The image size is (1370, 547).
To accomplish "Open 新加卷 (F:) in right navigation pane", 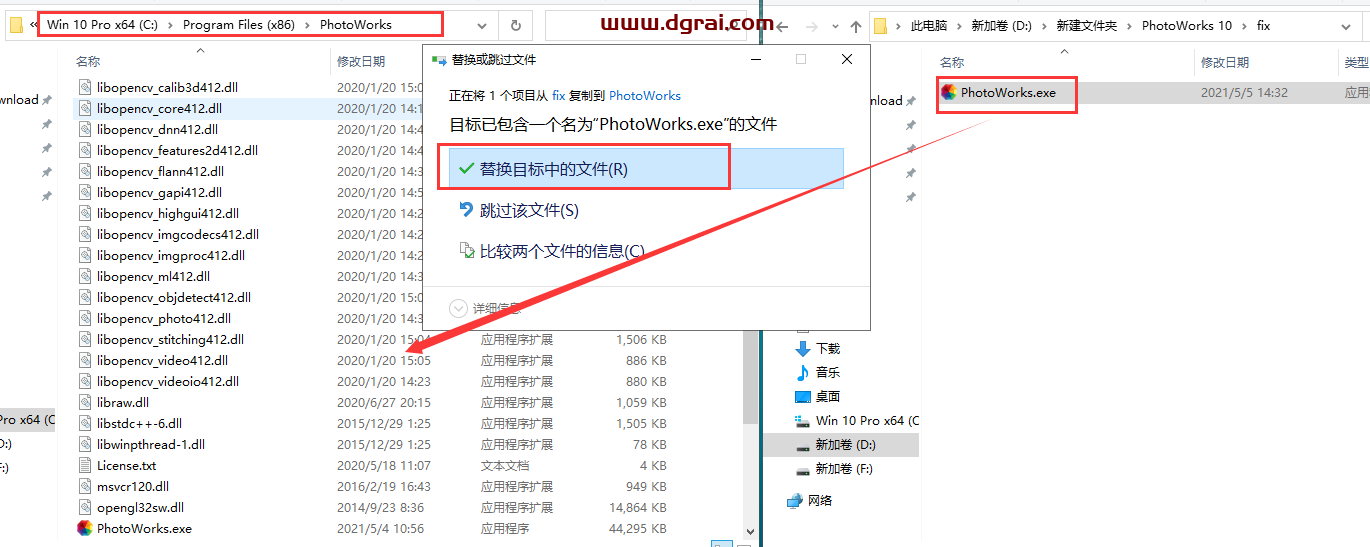I will pyautogui.click(x=845, y=468).
